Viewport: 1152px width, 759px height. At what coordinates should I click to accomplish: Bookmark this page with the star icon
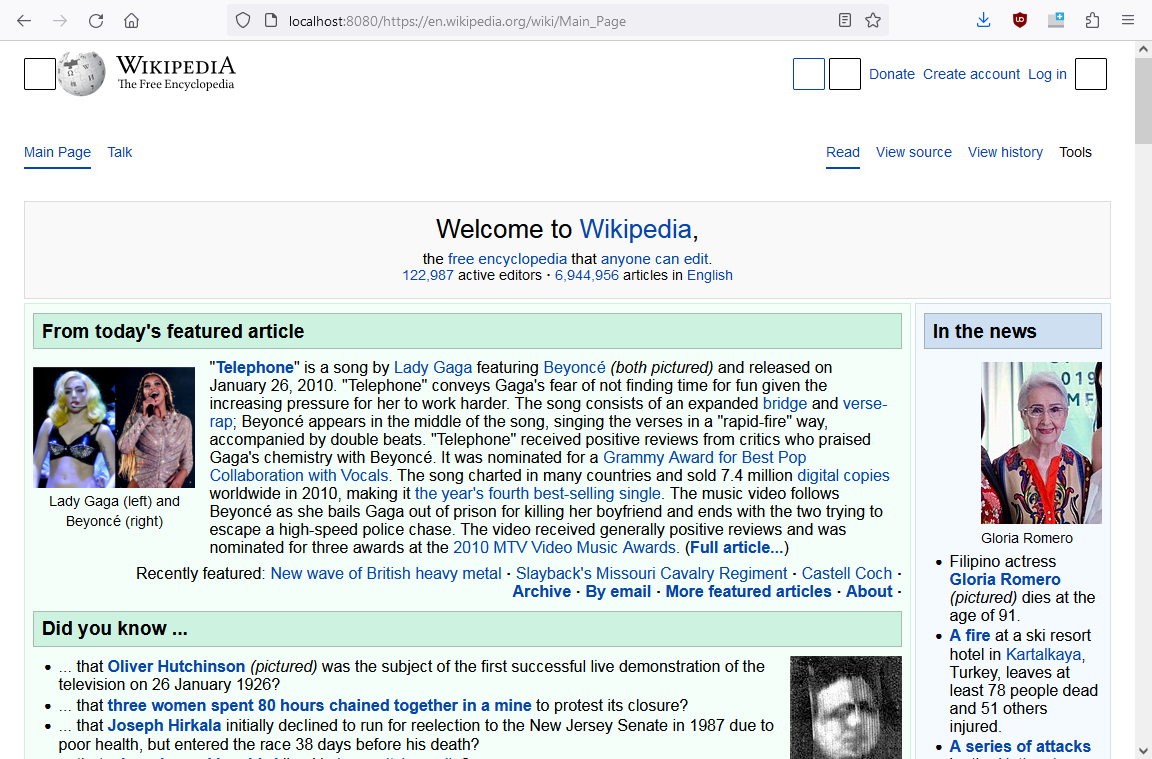coord(873,21)
